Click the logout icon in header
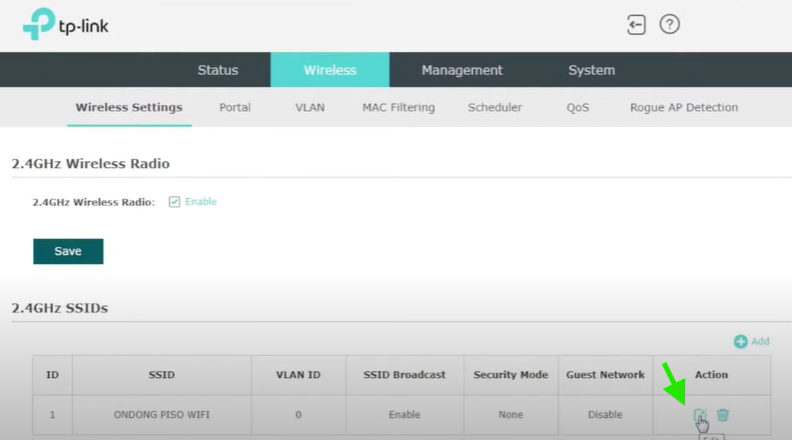 pyautogui.click(x=636, y=25)
